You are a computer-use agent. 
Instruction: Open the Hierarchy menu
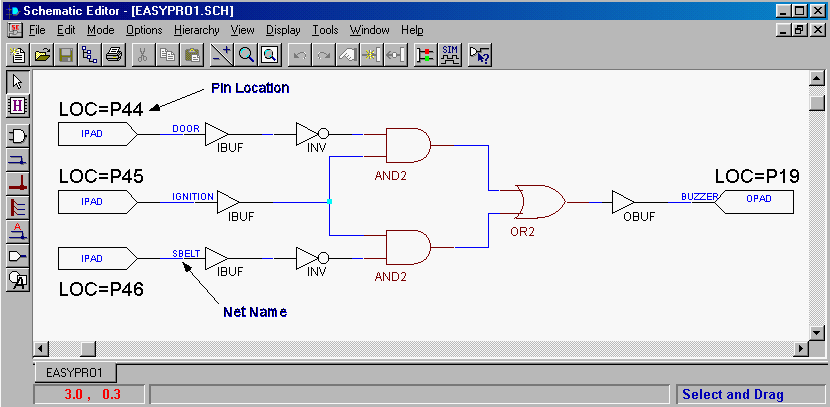(x=196, y=30)
